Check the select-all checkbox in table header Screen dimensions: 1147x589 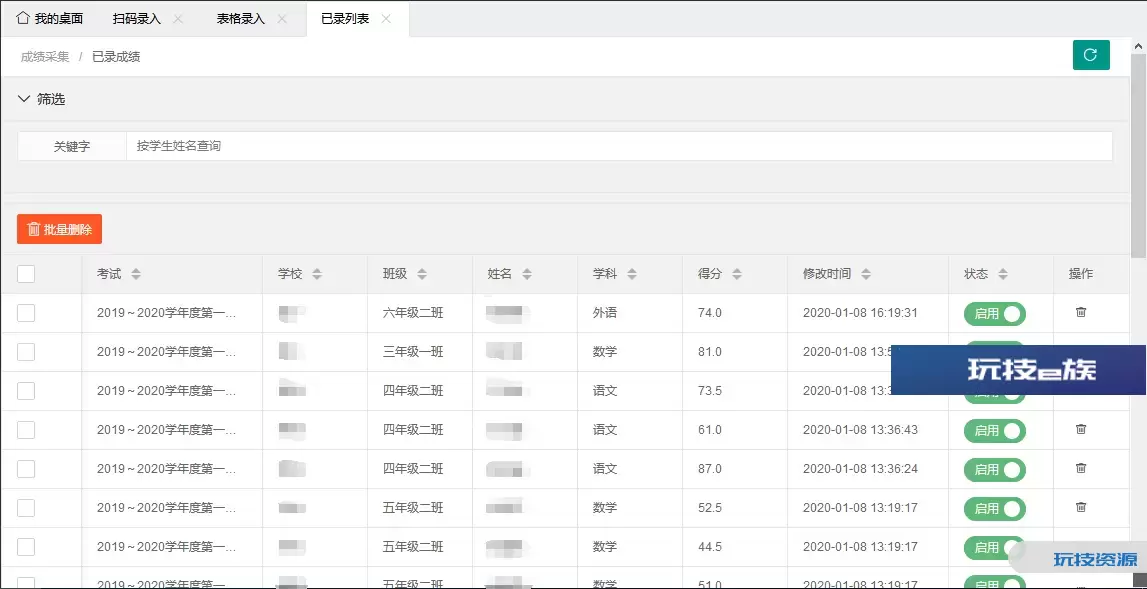click(26, 274)
